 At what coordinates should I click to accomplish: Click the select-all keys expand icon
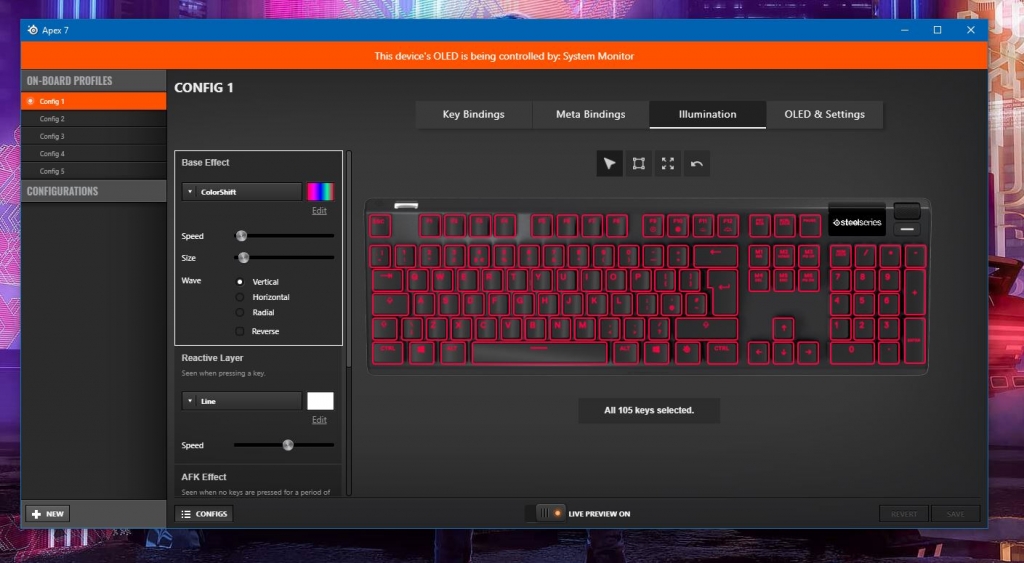[667, 164]
